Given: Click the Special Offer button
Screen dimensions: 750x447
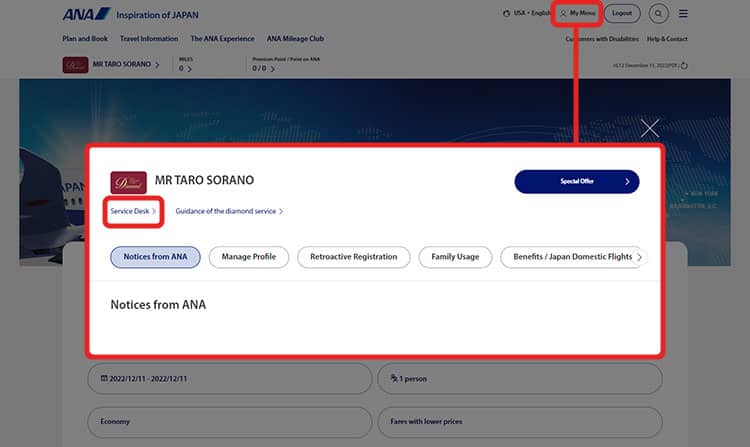Looking at the screenshot, I should [576, 182].
